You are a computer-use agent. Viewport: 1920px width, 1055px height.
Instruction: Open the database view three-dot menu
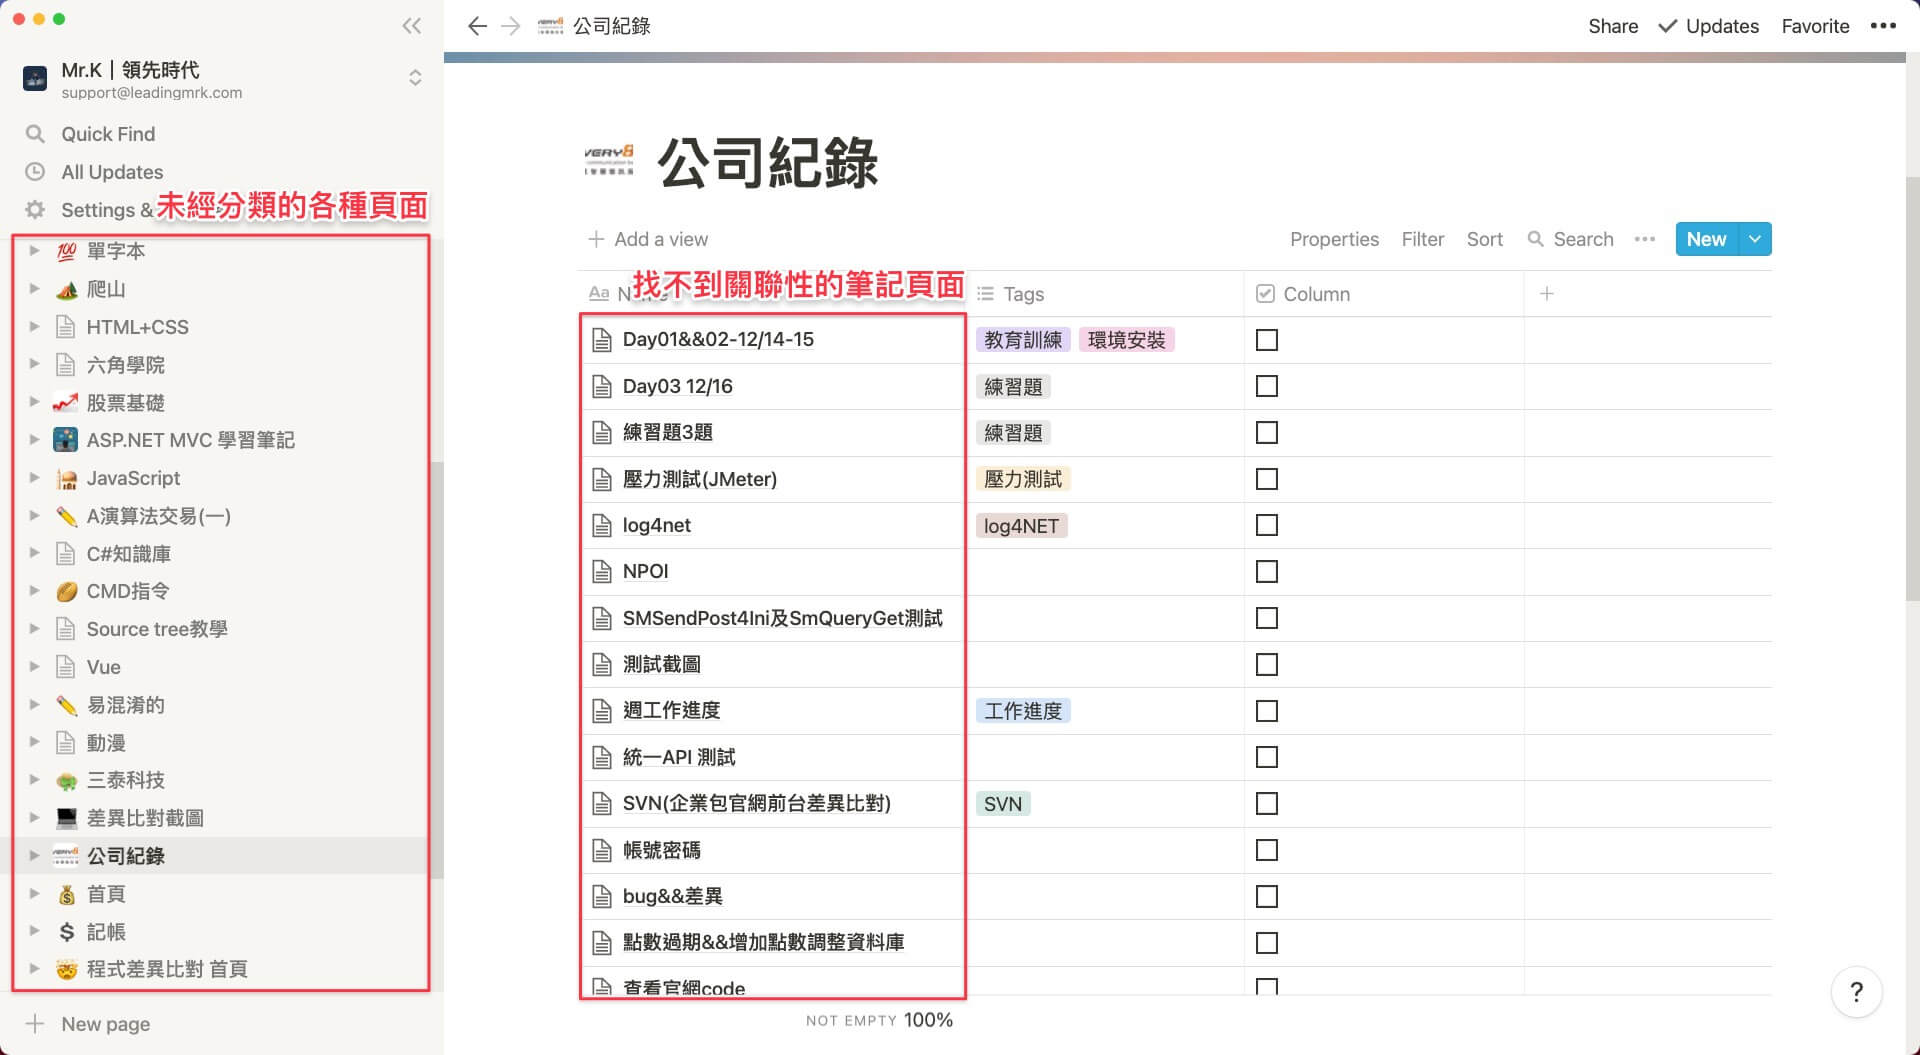[1645, 239]
